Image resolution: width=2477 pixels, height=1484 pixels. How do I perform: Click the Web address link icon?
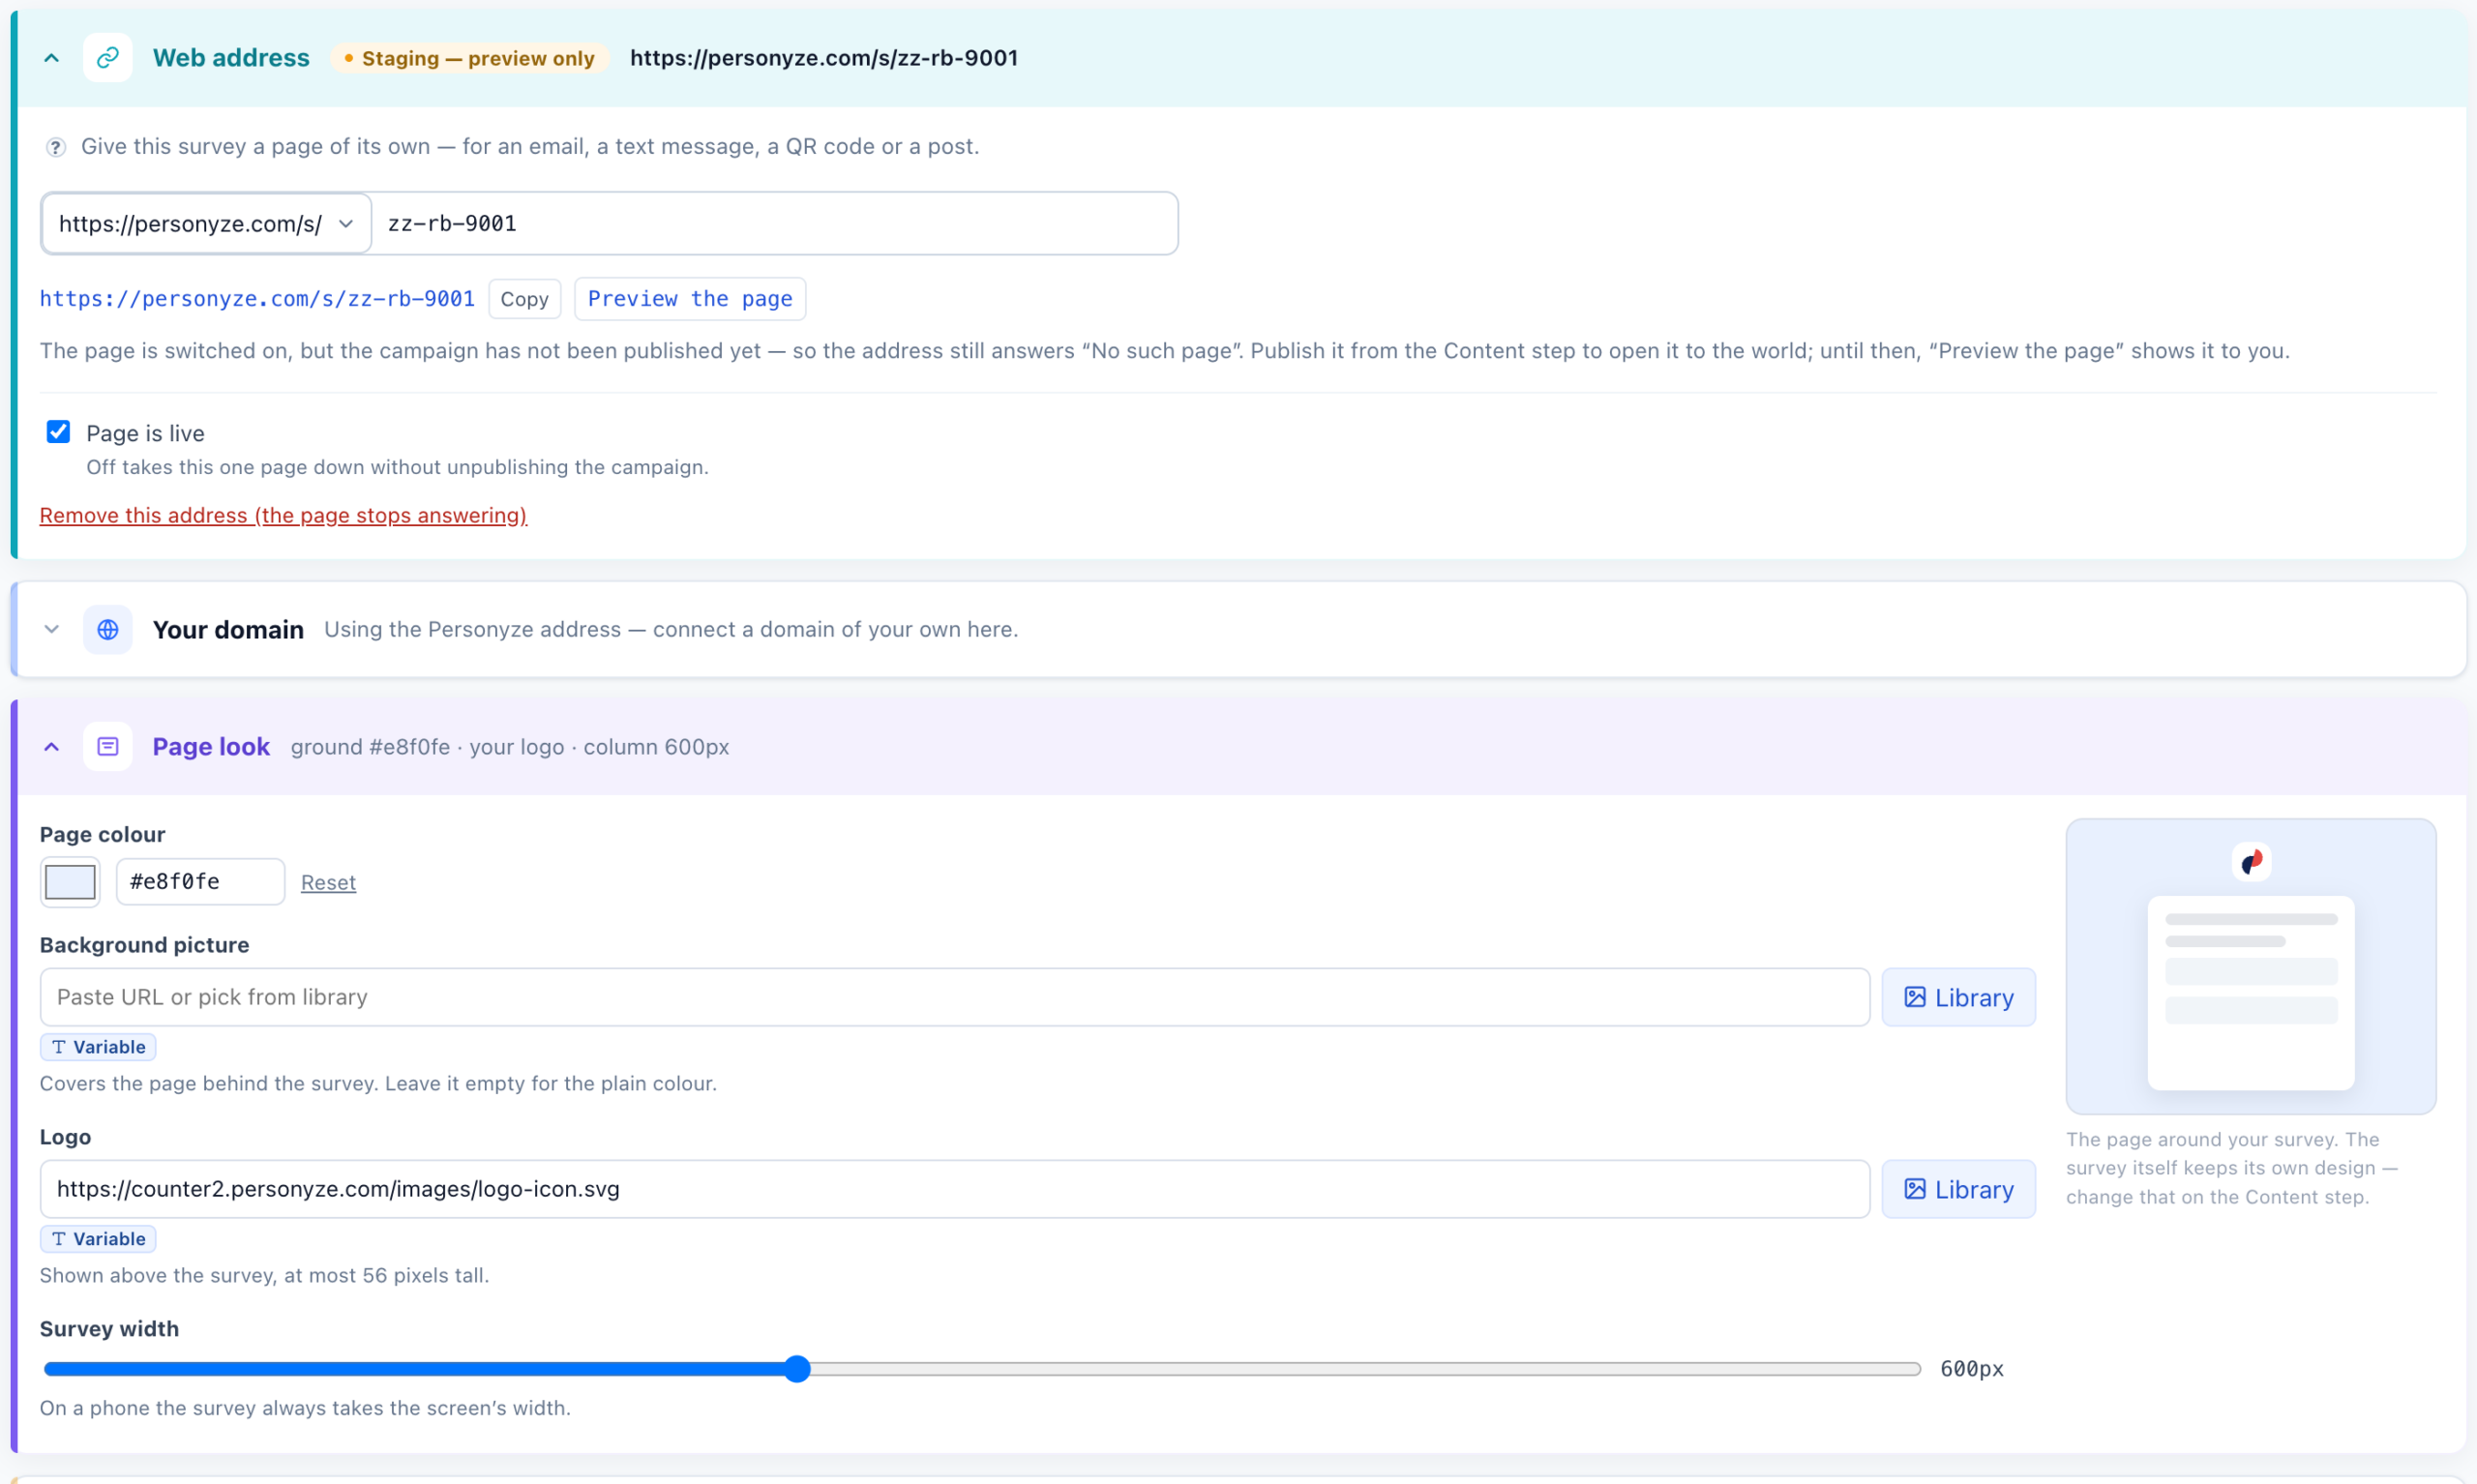107,58
